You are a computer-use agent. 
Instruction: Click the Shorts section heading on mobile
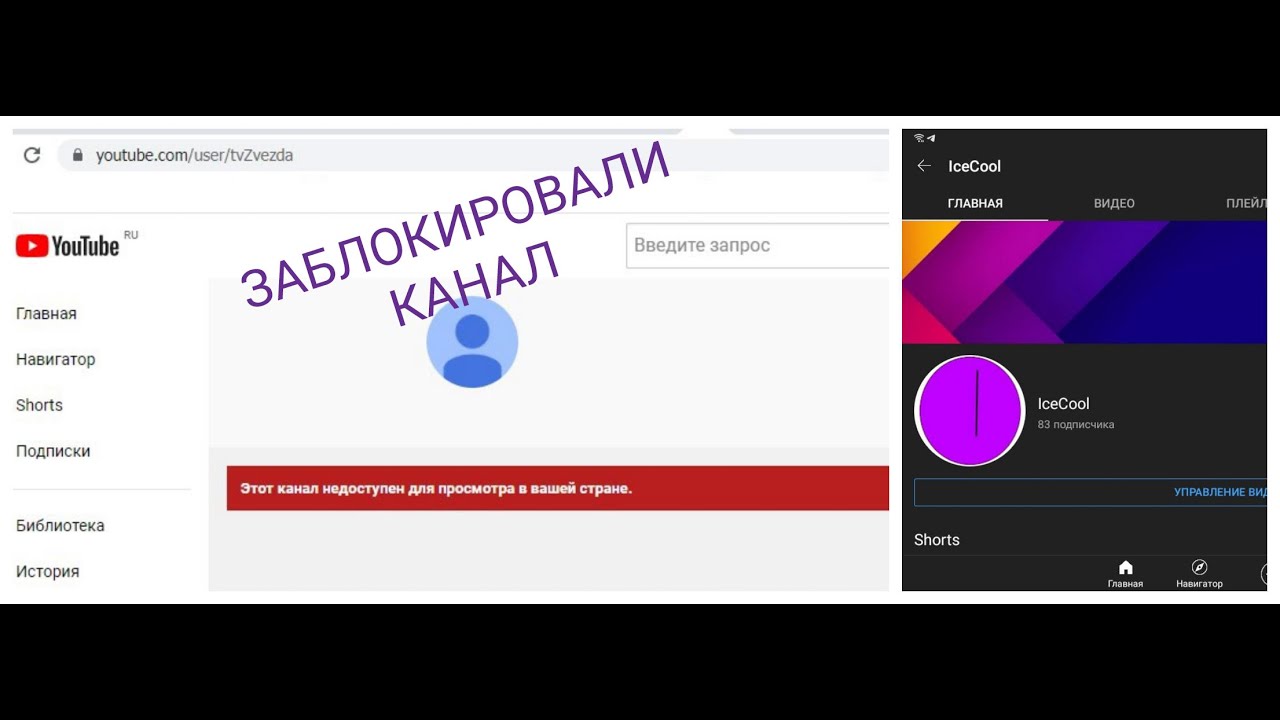click(x=937, y=540)
